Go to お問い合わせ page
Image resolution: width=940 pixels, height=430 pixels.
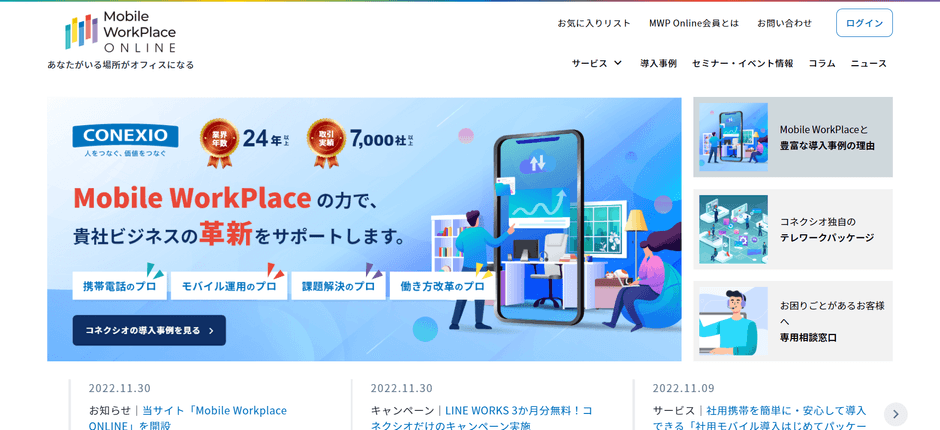click(x=784, y=23)
